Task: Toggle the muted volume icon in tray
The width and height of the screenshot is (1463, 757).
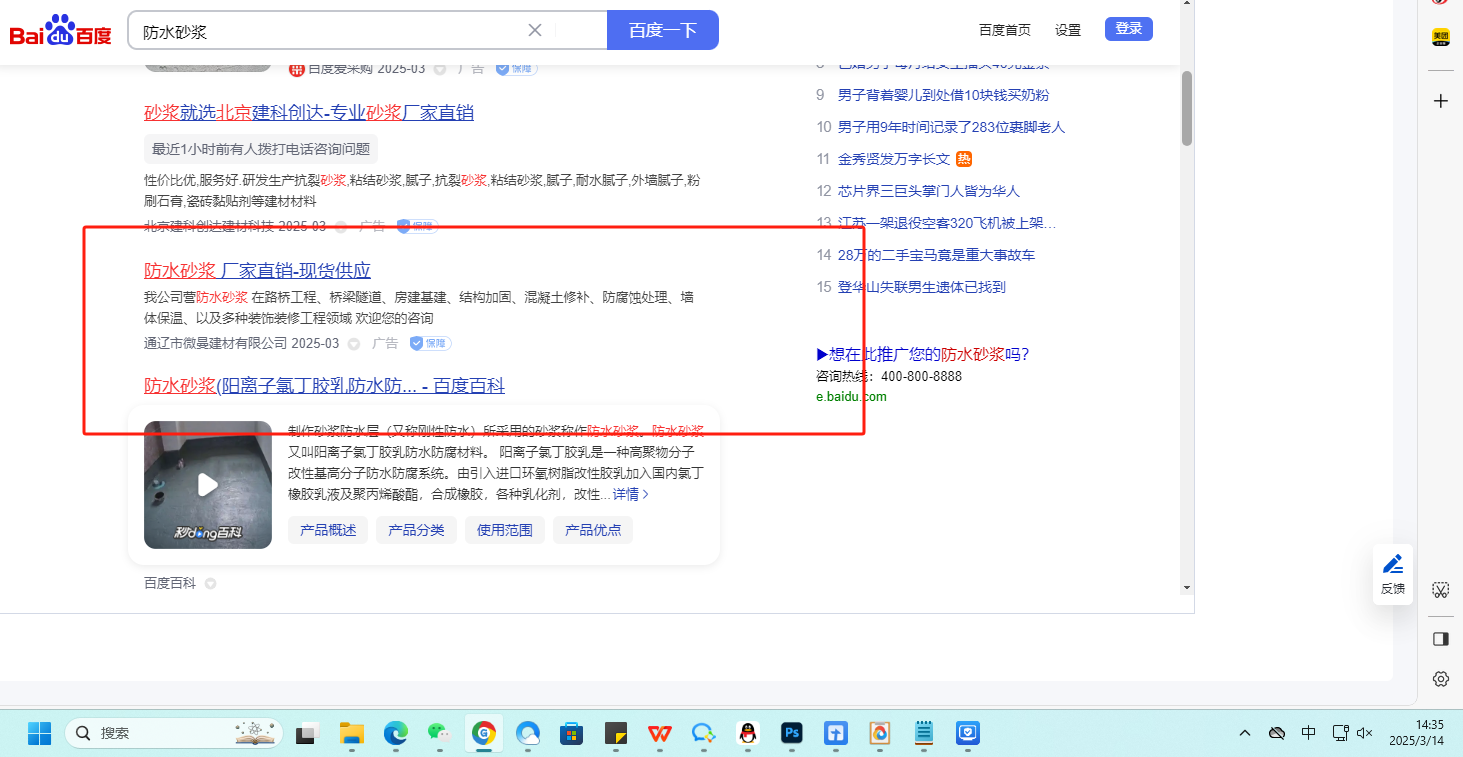Action: click(x=1365, y=733)
